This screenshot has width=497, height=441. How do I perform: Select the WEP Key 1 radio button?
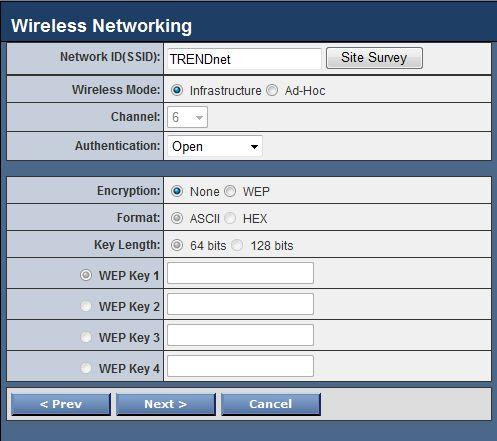[86, 275]
